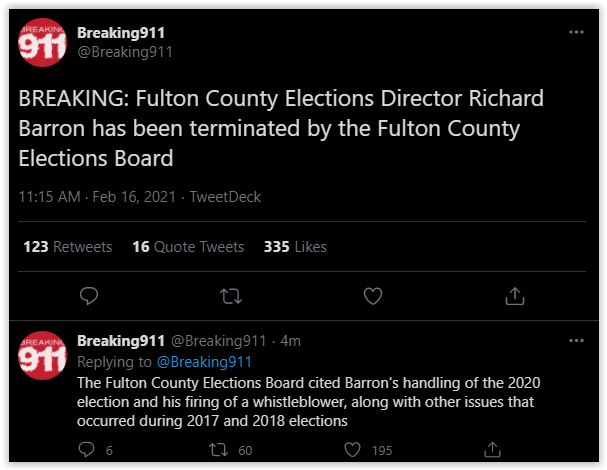The height and width of the screenshot is (470, 607).
Task: View the 335 Likes list
Action: click(295, 247)
